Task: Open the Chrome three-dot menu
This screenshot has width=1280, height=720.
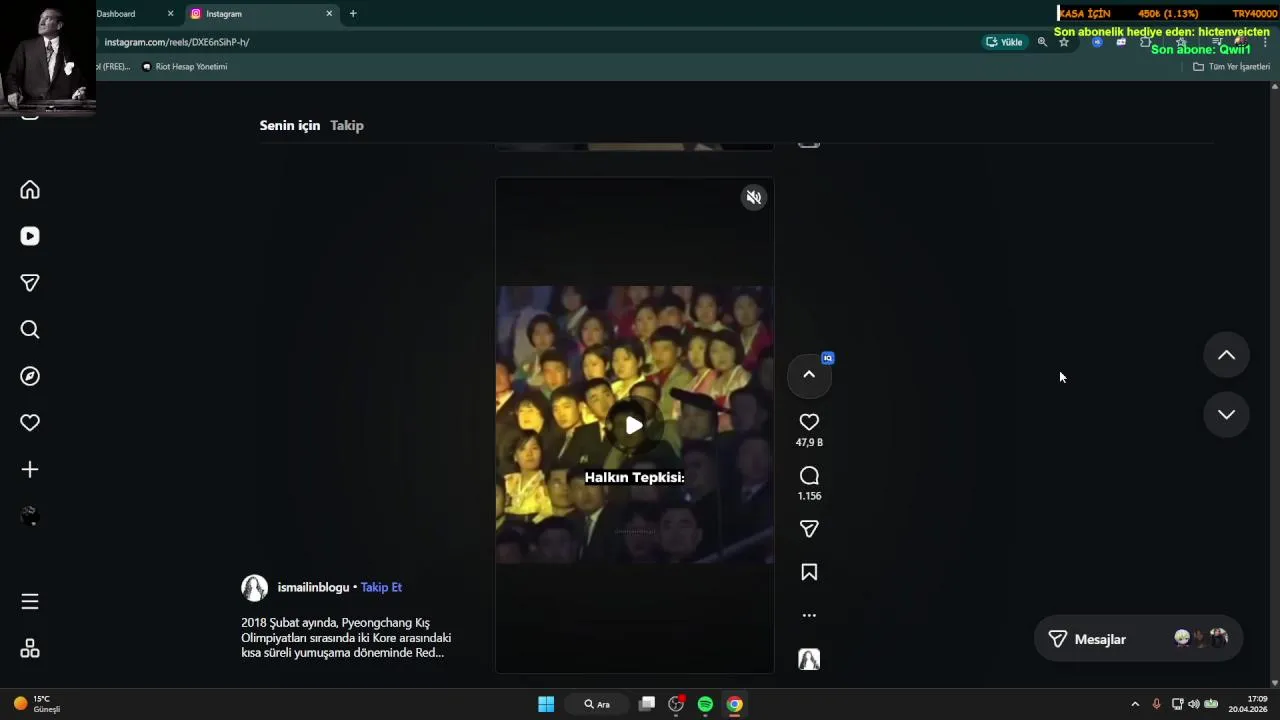Action: [1265, 42]
